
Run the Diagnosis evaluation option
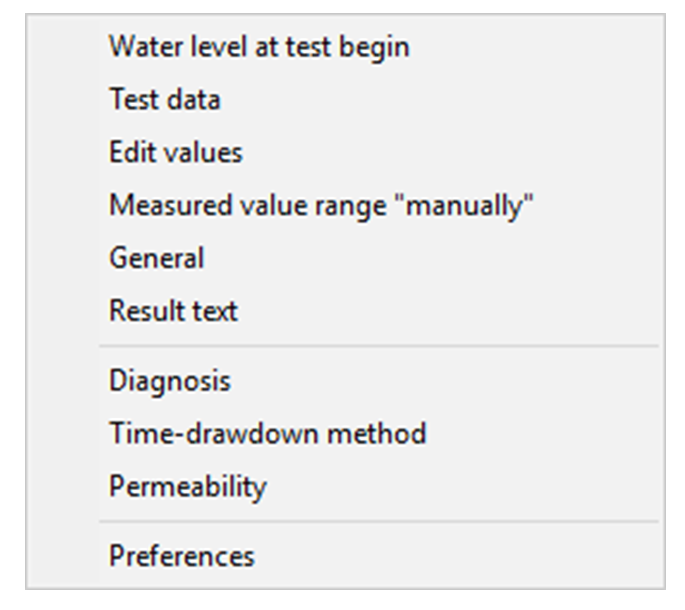[x=170, y=381]
